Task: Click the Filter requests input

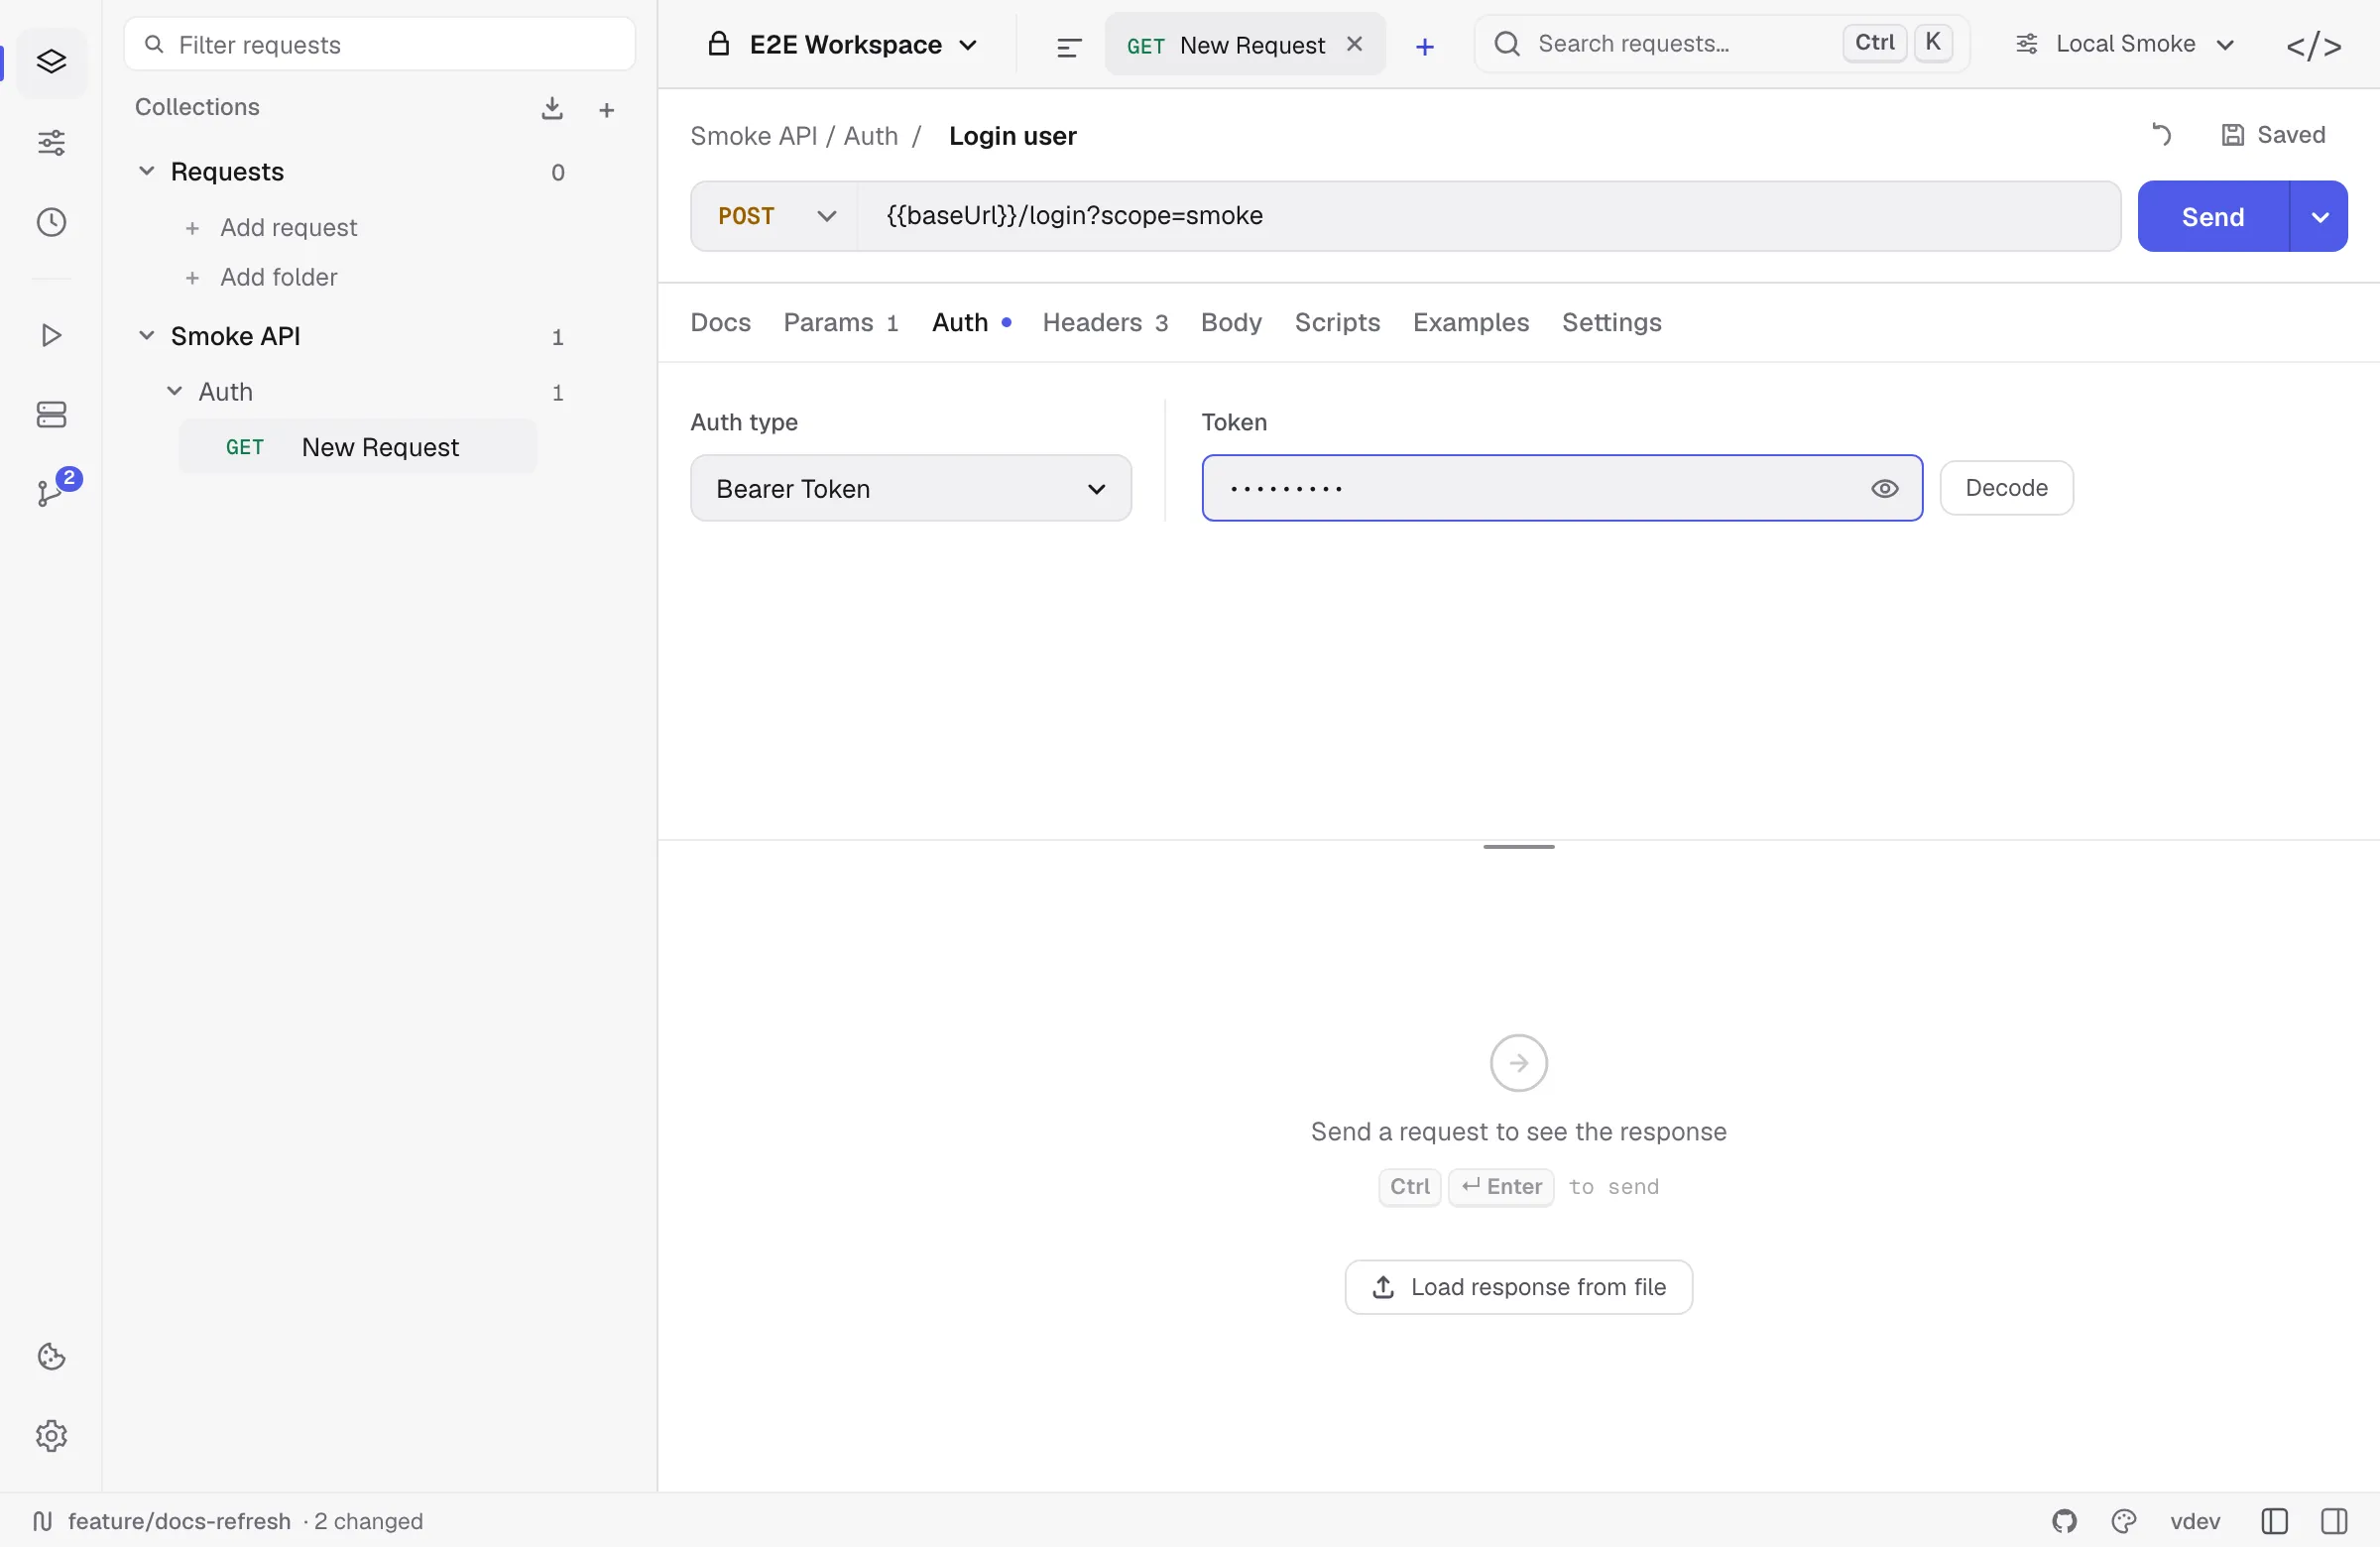Action: [380, 44]
